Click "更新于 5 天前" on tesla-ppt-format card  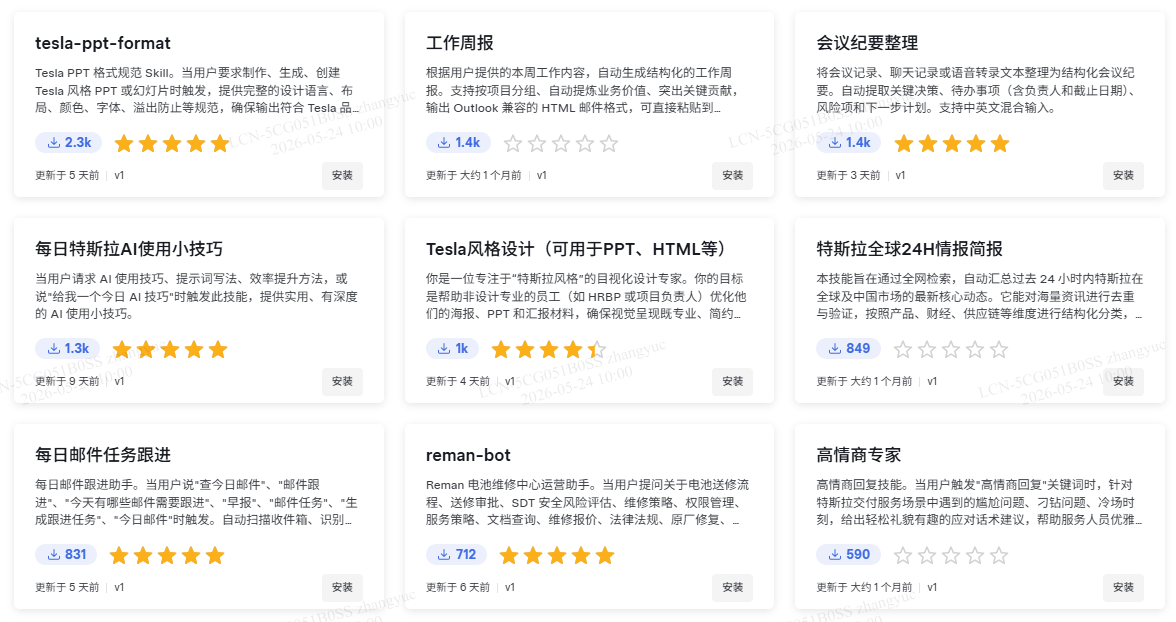click(67, 176)
